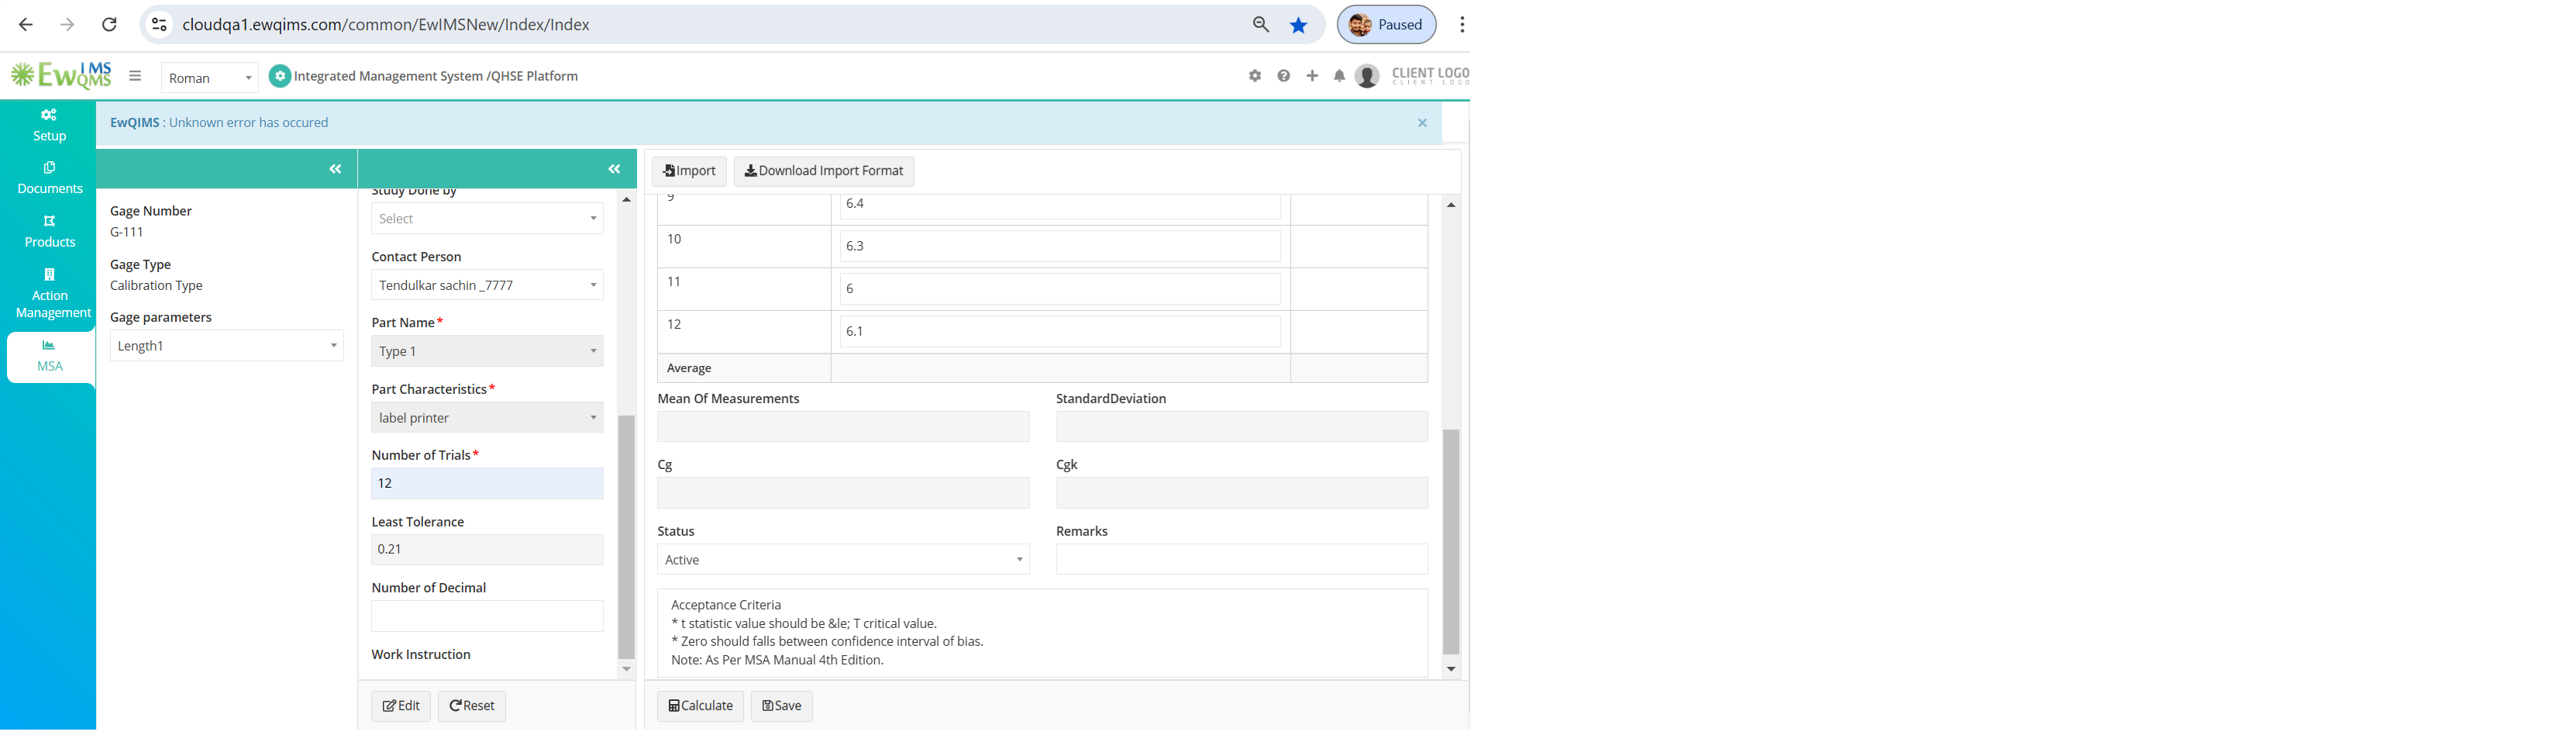Open the Gage parameters Length1 dropdown

point(227,346)
